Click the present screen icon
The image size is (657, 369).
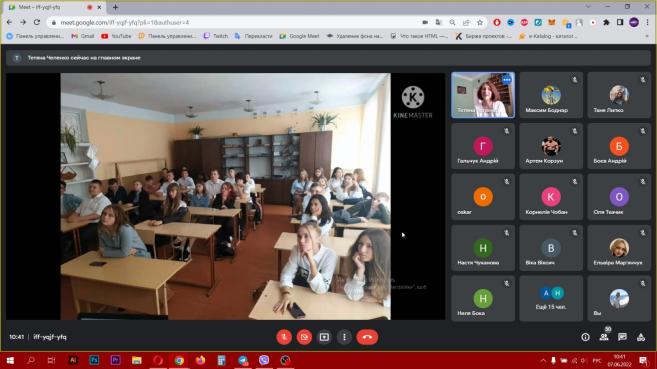click(324, 337)
